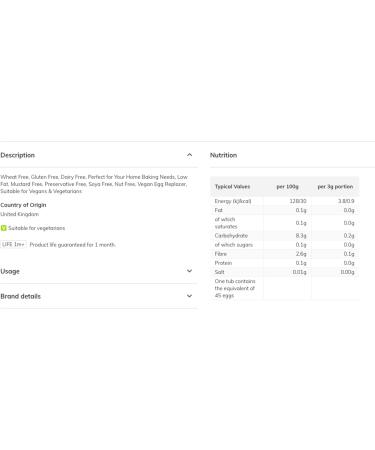Collapse the Description section chevron
Viewport: 375px width, 450px height.
189,155
